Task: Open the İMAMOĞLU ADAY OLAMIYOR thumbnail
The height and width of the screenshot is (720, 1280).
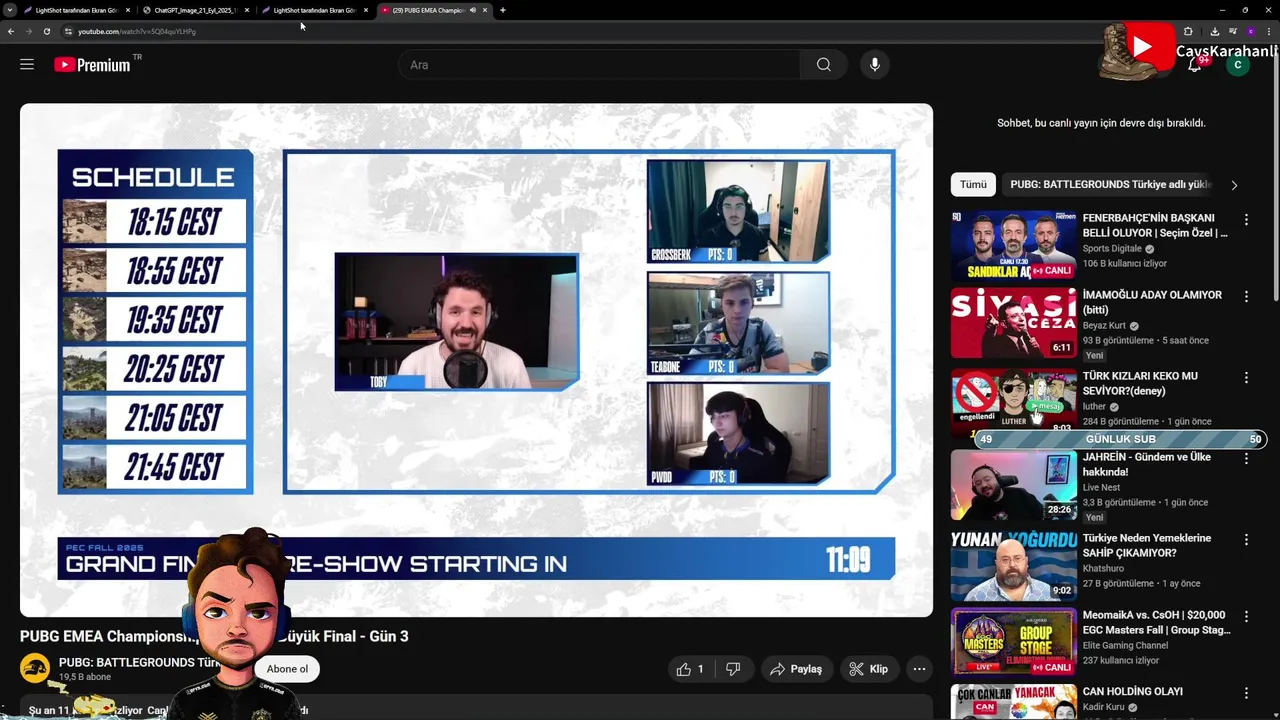Action: coord(1013,322)
